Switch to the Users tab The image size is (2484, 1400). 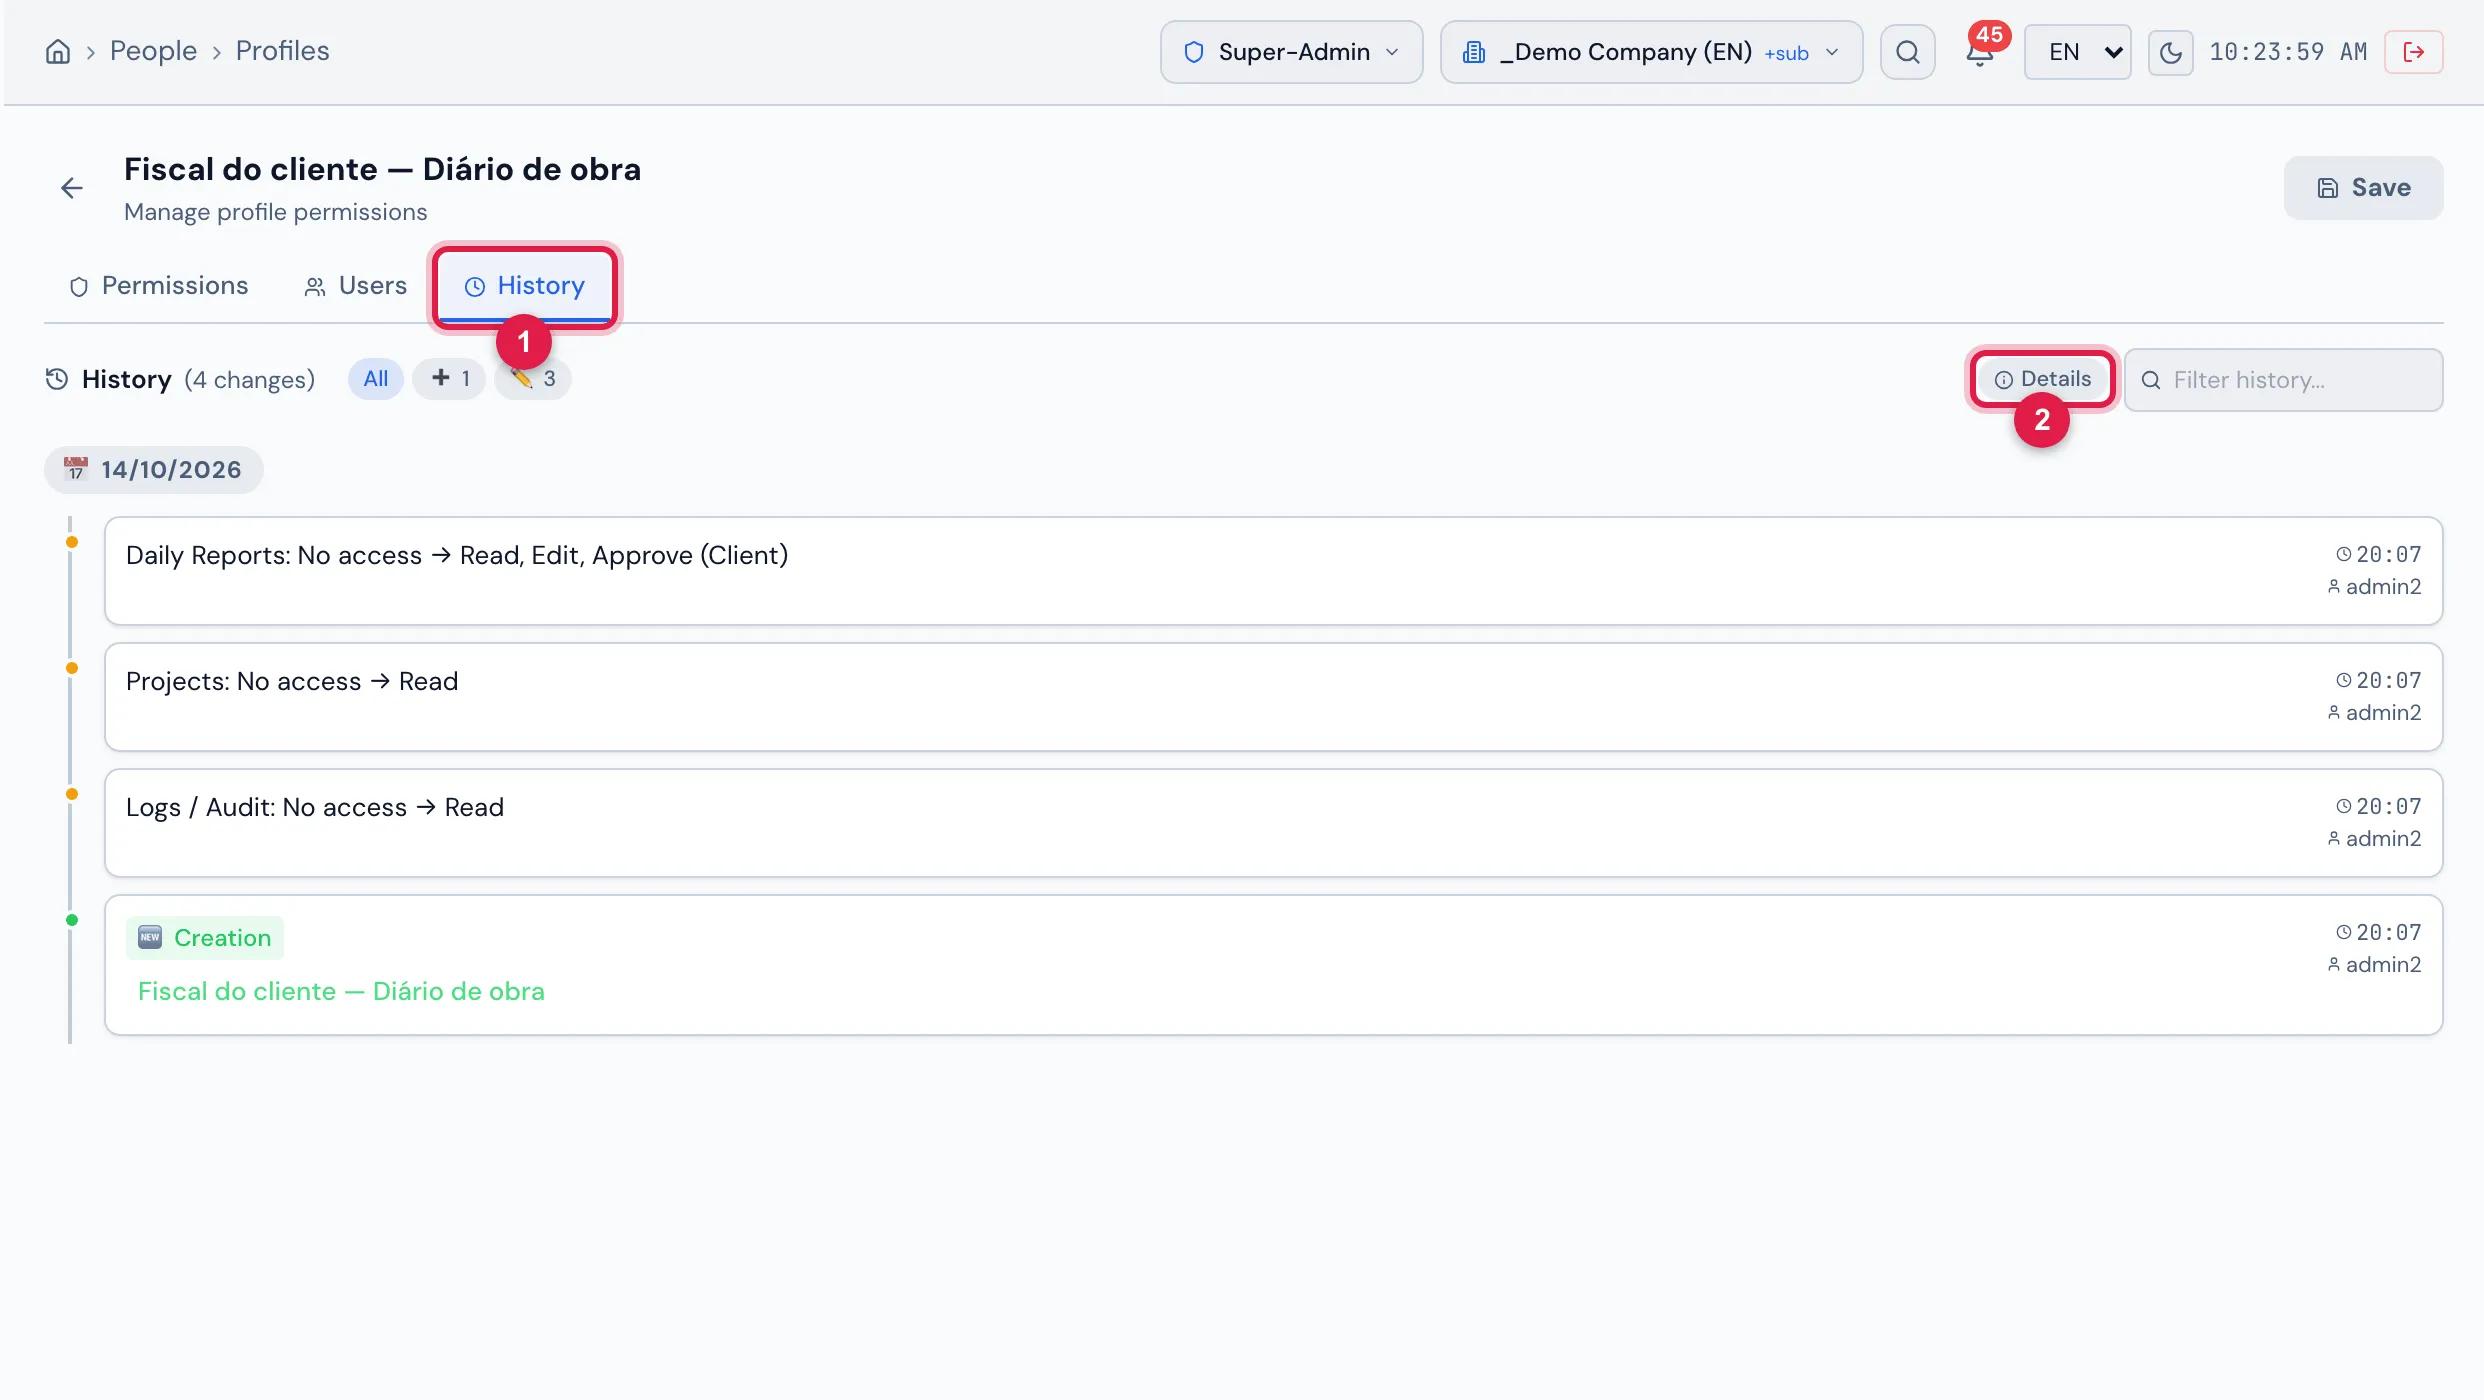(x=355, y=286)
